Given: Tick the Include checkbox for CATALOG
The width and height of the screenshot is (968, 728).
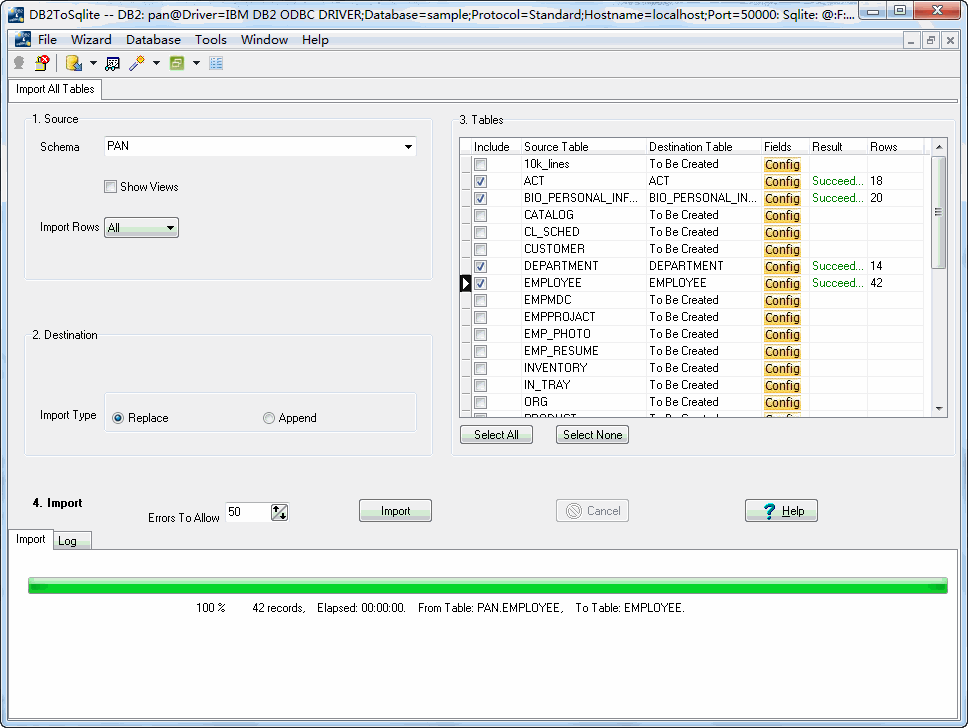Looking at the screenshot, I should [x=480, y=215].
